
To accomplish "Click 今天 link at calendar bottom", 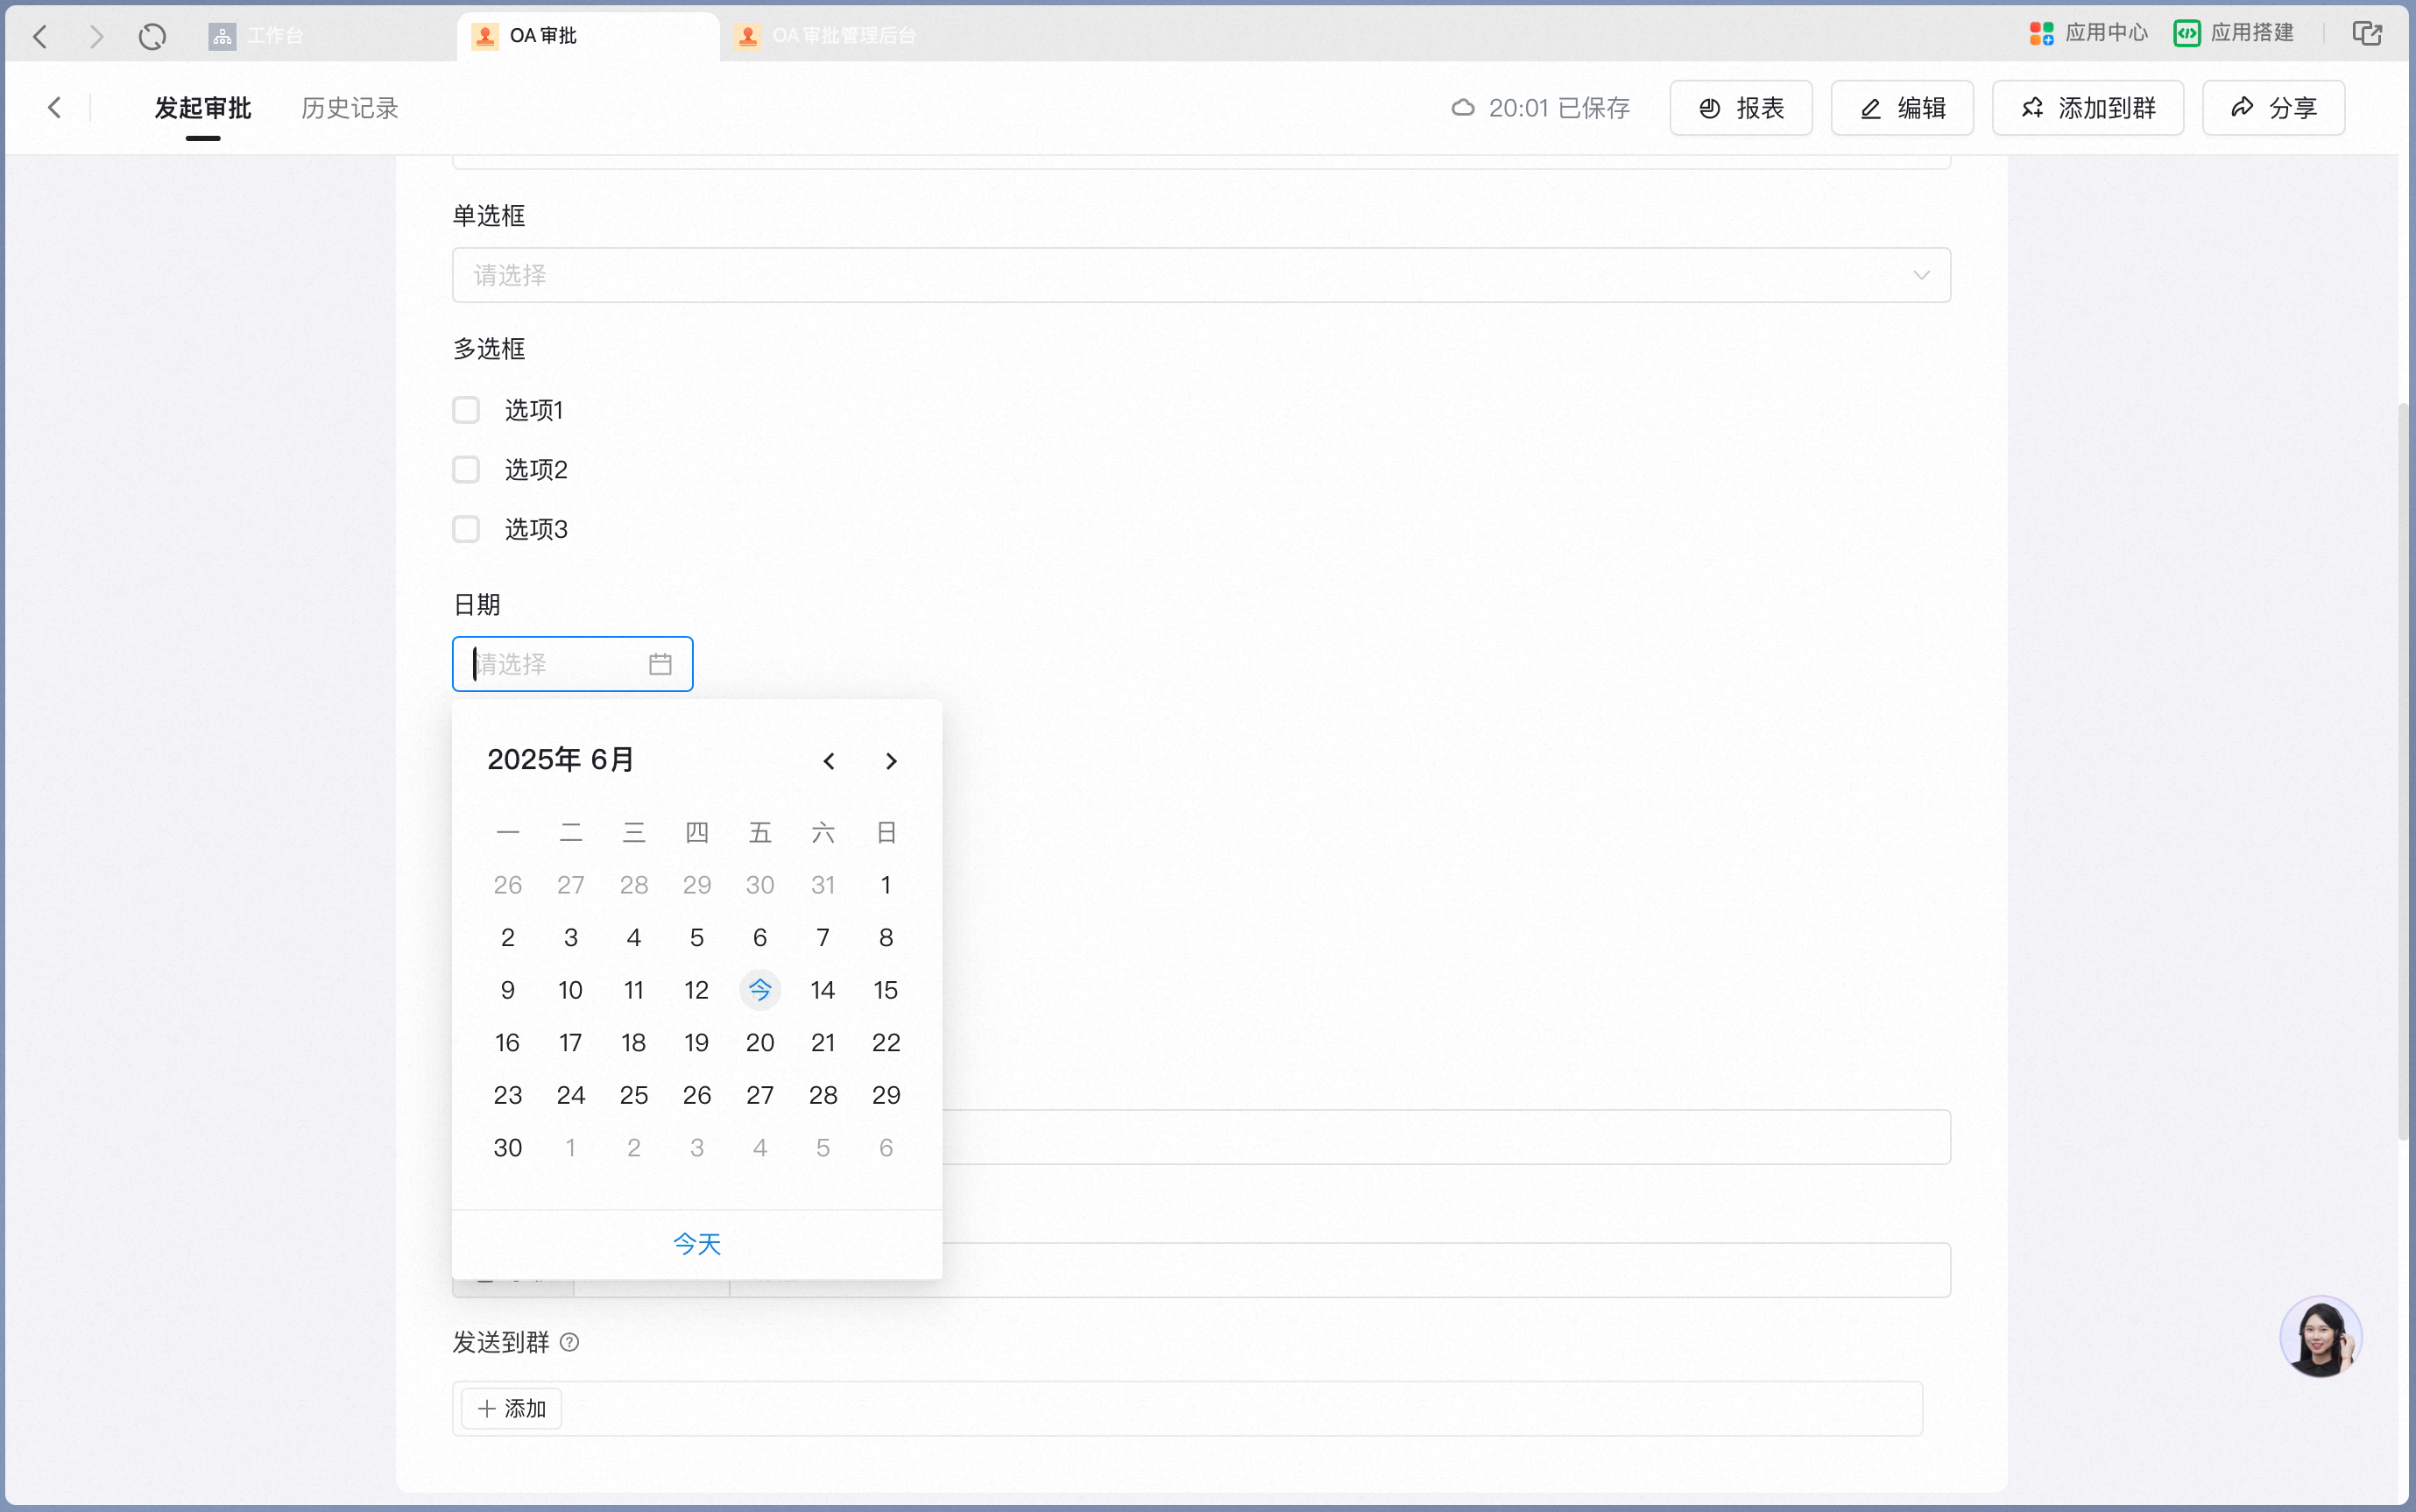I will 697,1243.
